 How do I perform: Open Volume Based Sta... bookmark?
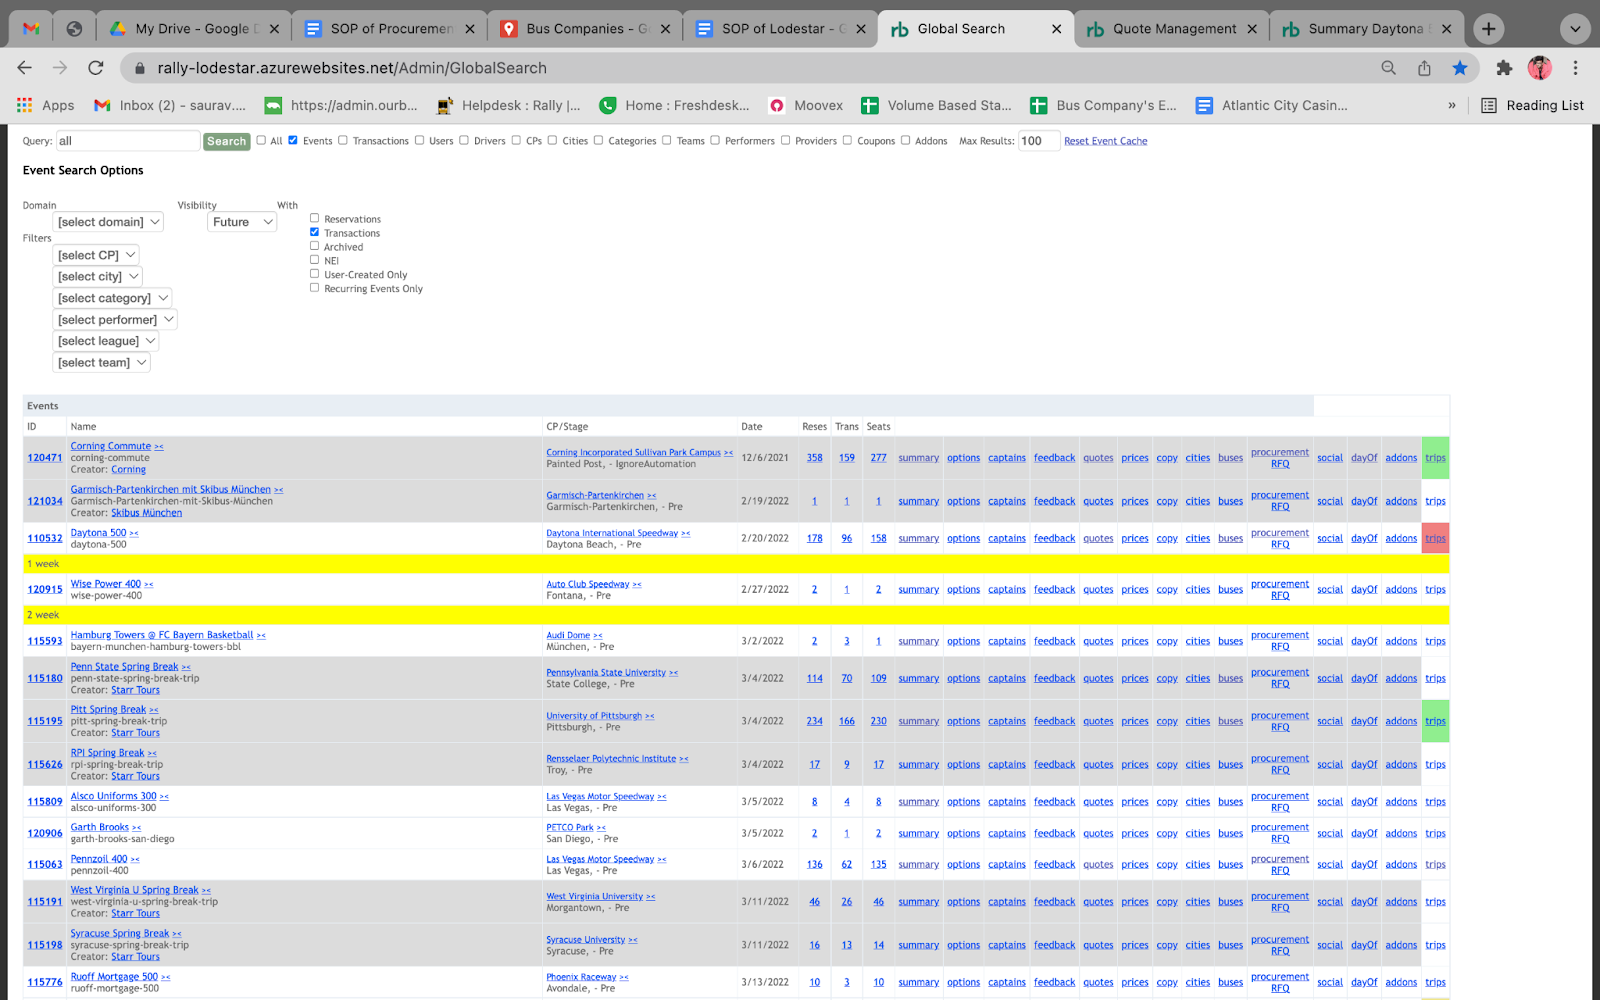pos(937,105)
